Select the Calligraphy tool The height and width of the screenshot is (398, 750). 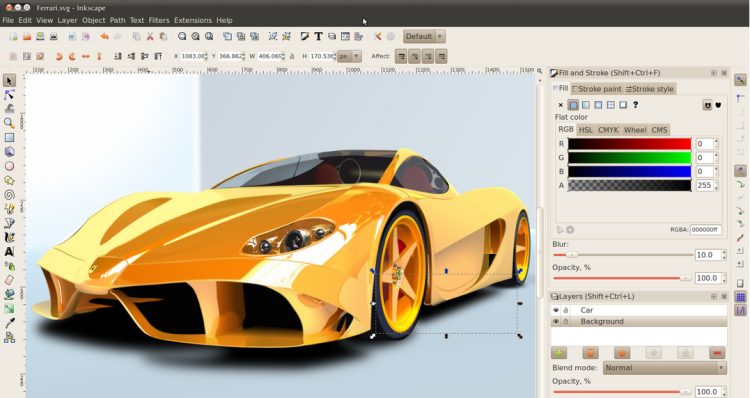click(x=9, y=237)
